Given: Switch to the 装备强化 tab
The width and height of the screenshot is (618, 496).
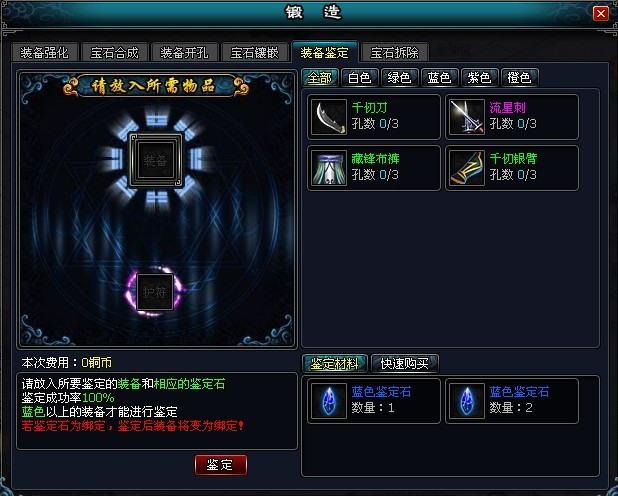Looking at the screenshot, I should tap(45, 52).
